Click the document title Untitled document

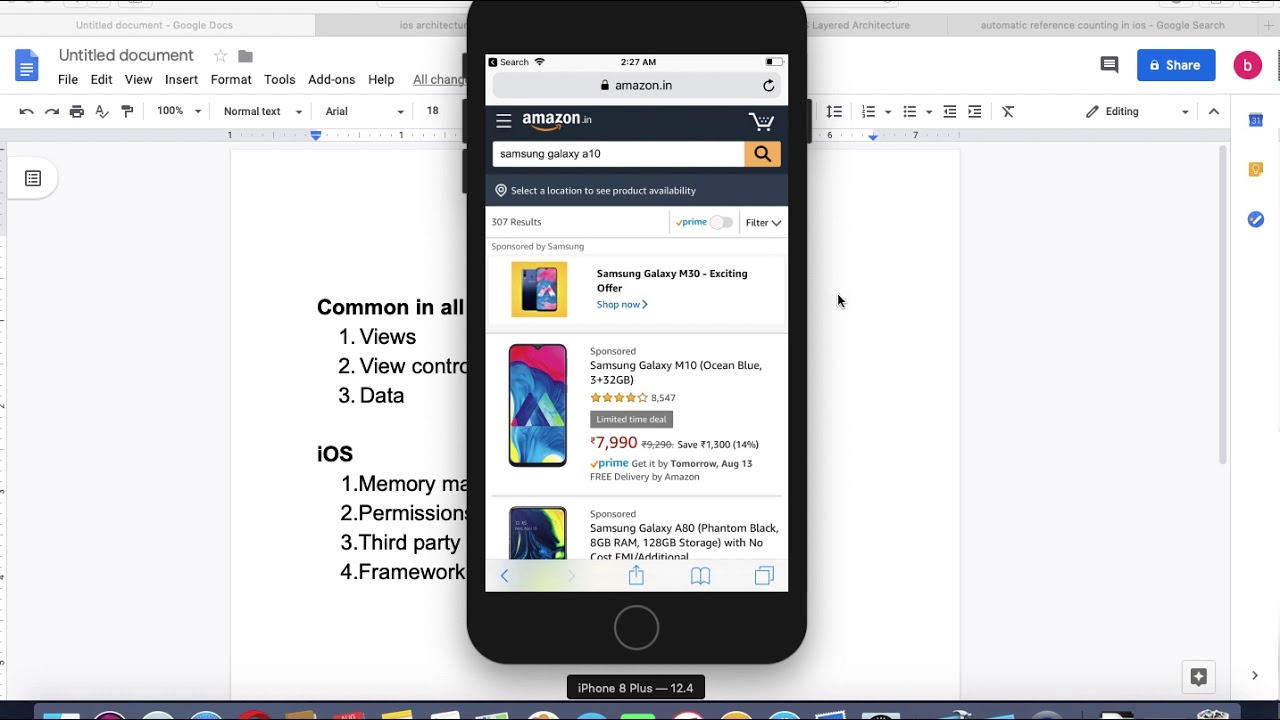[126, 56]
